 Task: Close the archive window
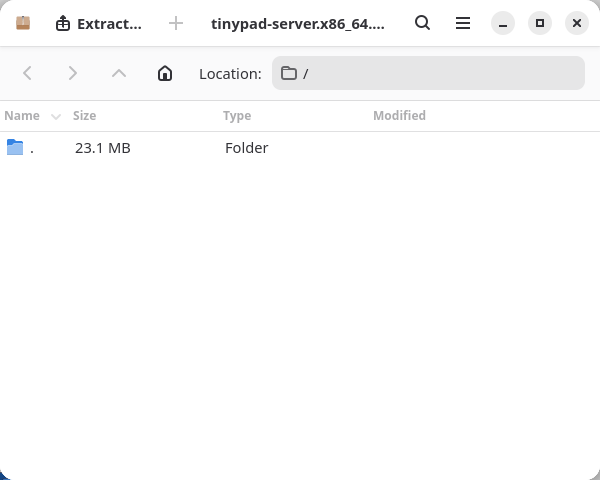tap(577, 23)
